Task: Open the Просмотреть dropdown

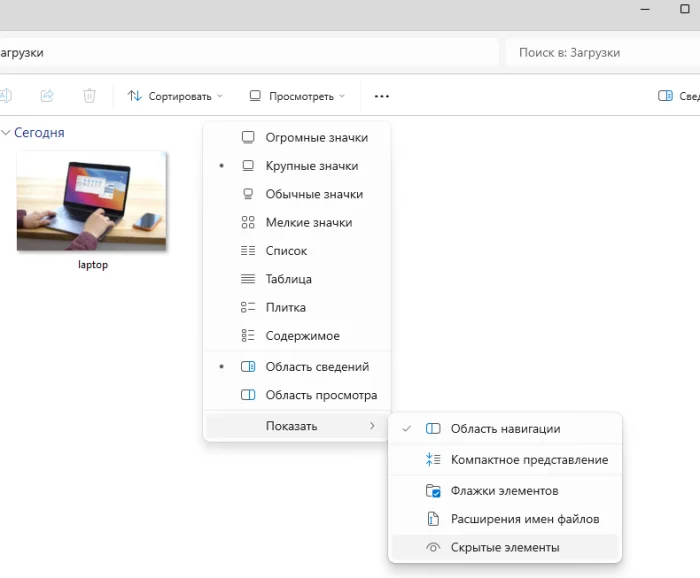Action: (x=297, y=96)
